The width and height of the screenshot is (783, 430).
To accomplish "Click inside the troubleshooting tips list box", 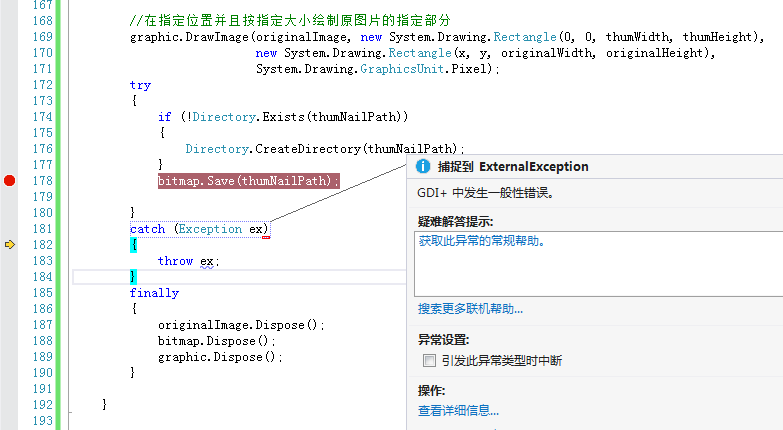I will [x=598, y=264].
